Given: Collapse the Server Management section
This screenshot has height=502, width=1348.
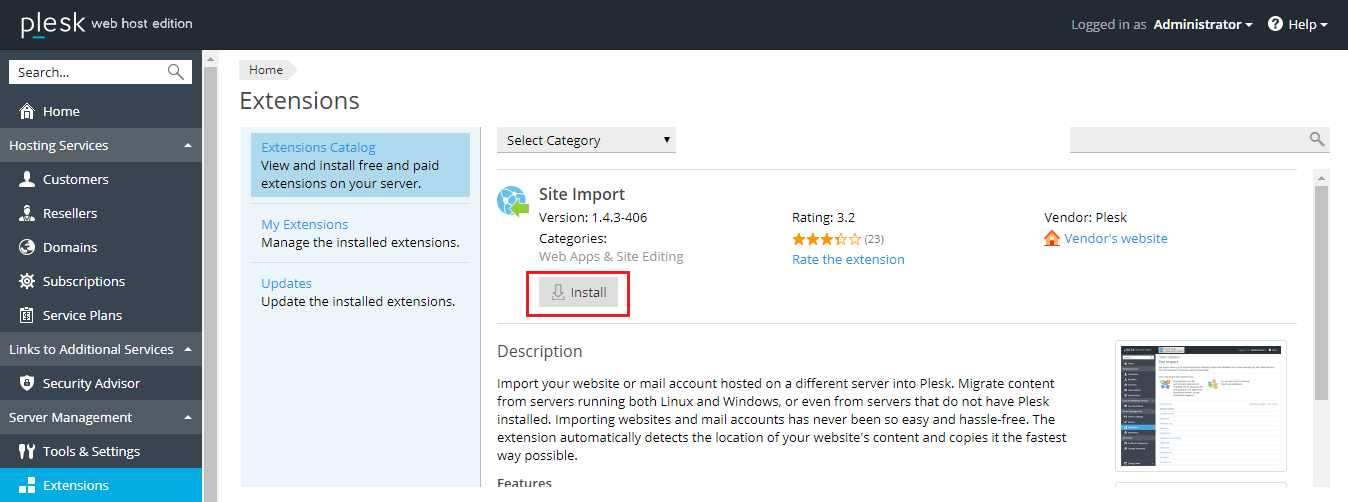Looking at the screenshot, I should point(188,418).
